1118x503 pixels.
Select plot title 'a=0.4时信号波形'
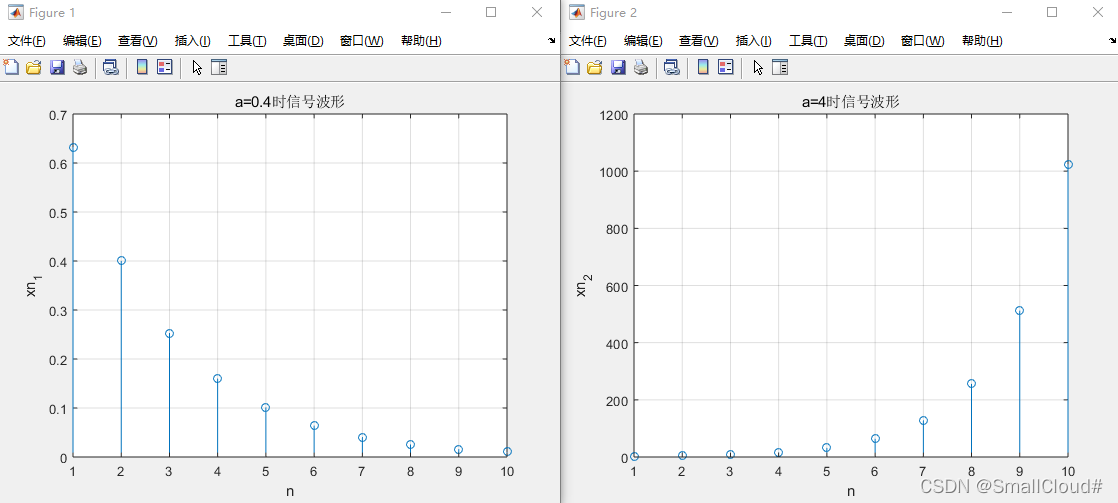click(289, 102)
